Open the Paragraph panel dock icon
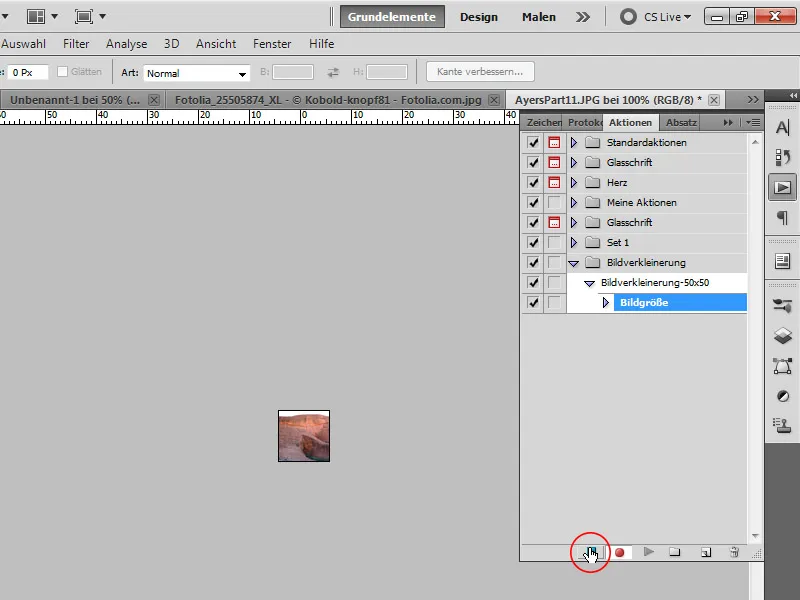The height and width of the screenshot is (600, 800). (x=782, y=218)
